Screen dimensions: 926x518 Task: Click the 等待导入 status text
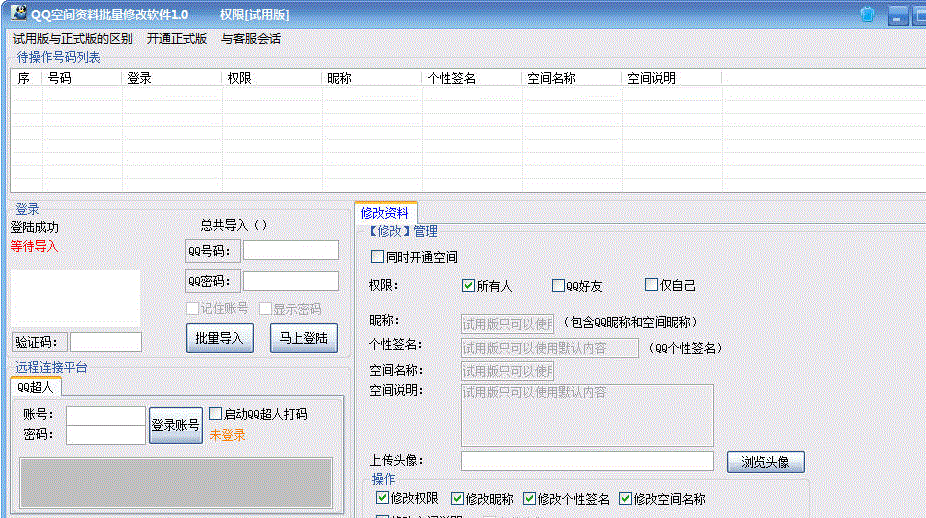[x=35, y=246]
